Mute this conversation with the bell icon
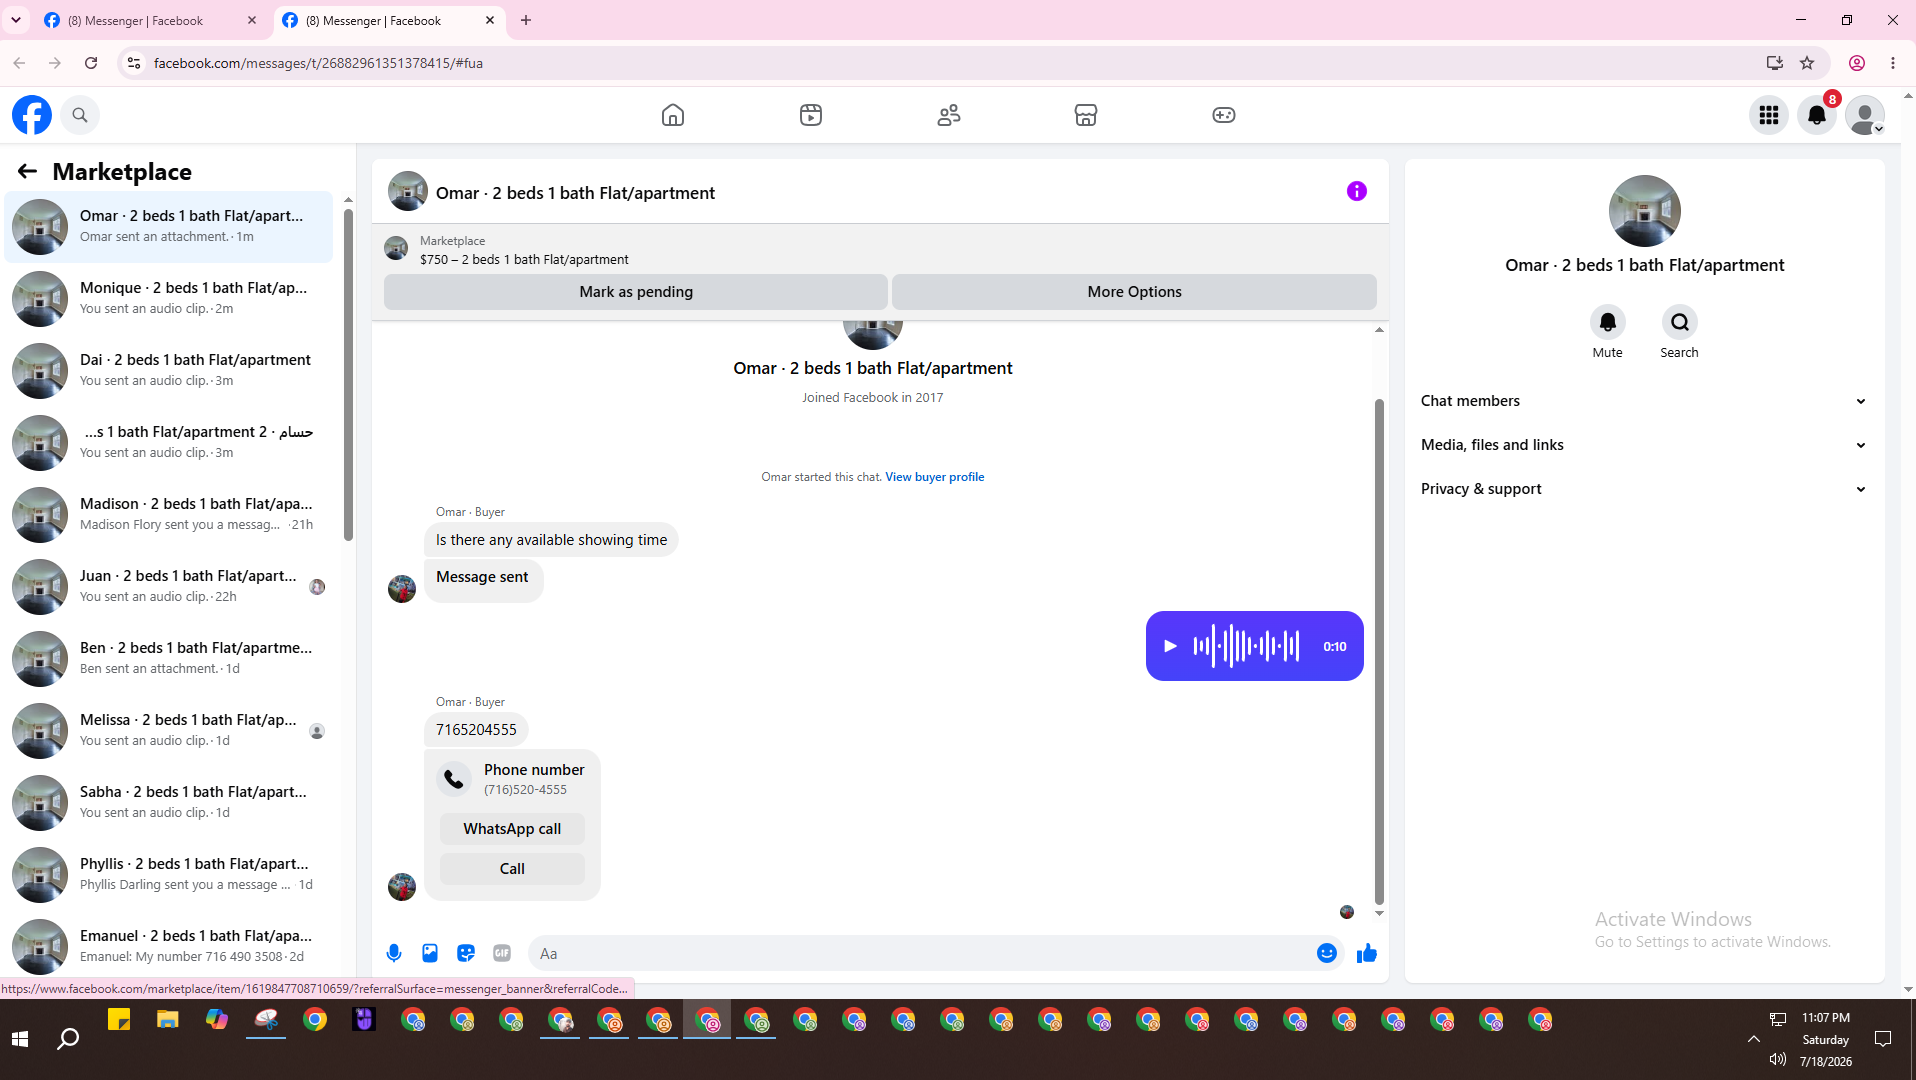The height and width of the screenshot is (1080, 1916). tap(1607, 322)
